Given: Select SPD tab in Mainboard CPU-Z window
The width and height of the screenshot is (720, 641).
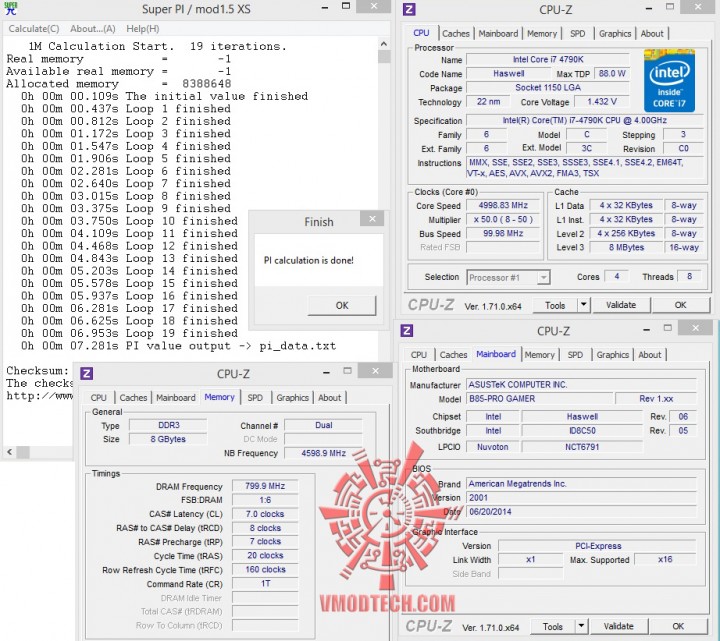Looking at the screenshot, I should click(x=575, y=355).
